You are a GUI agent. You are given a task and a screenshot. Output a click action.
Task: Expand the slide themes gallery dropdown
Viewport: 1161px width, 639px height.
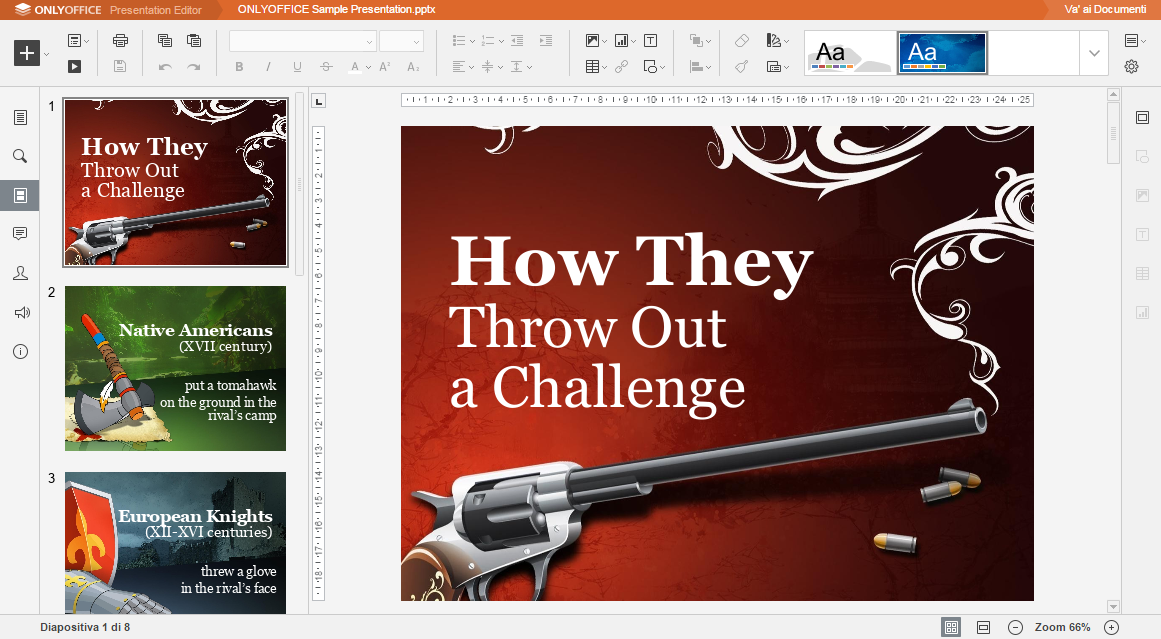[1094, 53]
